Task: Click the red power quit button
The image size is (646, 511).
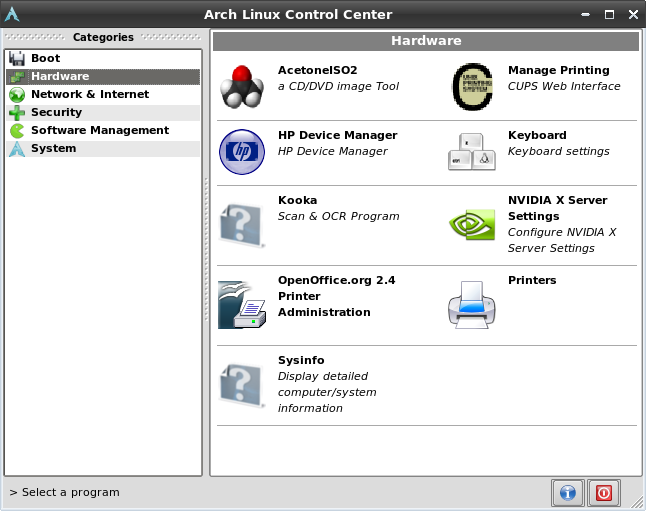Action: pos(604,493)
